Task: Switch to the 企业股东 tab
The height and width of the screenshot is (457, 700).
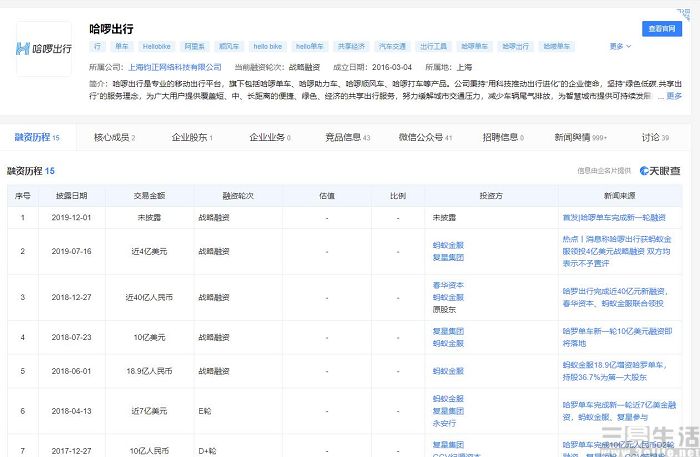Action: [192, 137]
